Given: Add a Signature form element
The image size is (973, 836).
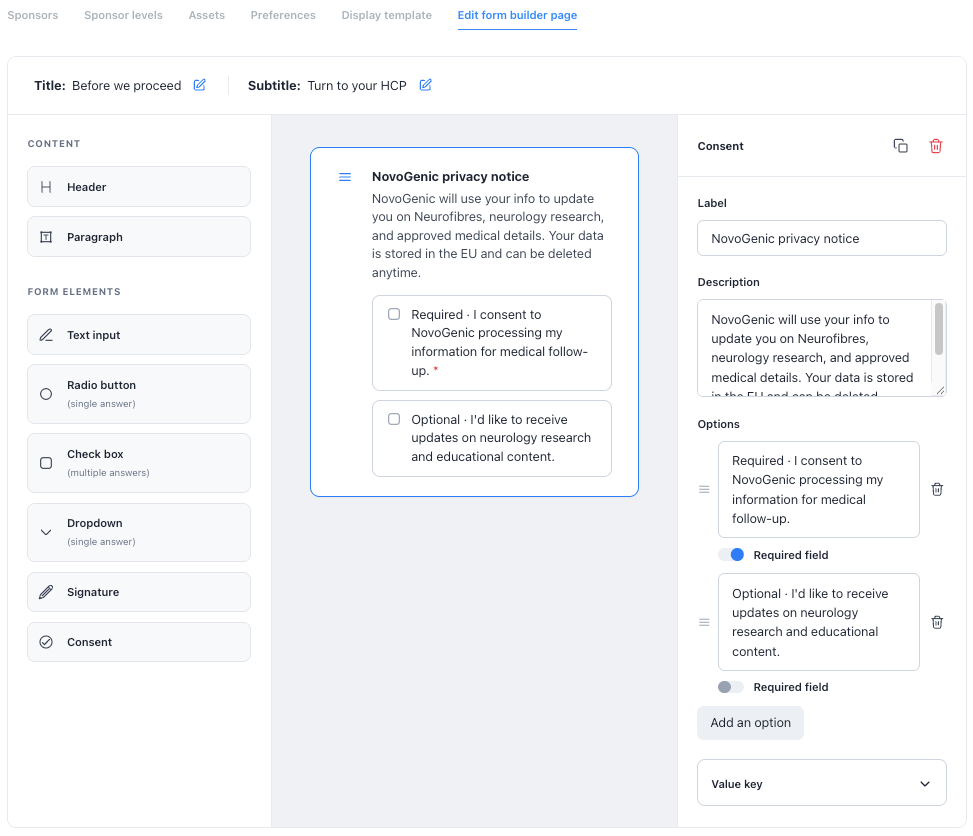Looking at the screenshot, I should click(x=139, y=592).
